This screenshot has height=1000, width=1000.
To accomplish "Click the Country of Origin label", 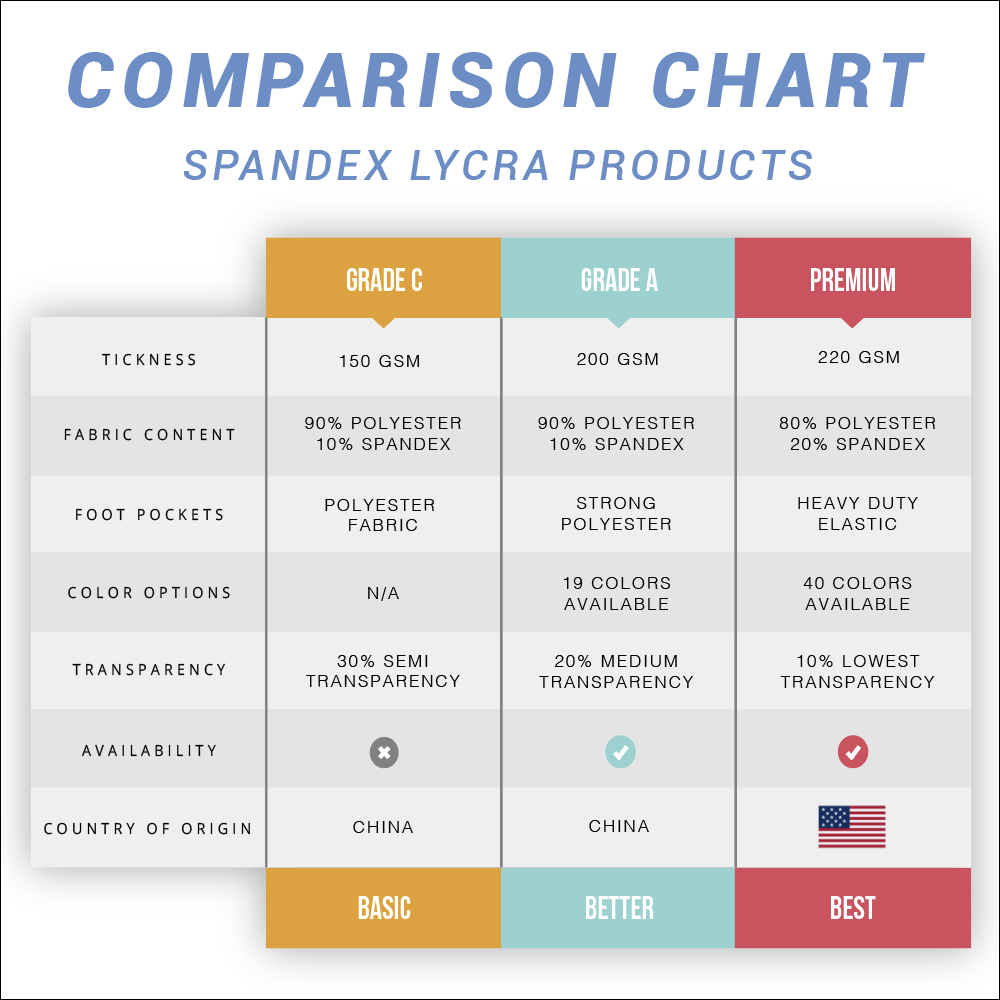I will click(x=149, y=829).
